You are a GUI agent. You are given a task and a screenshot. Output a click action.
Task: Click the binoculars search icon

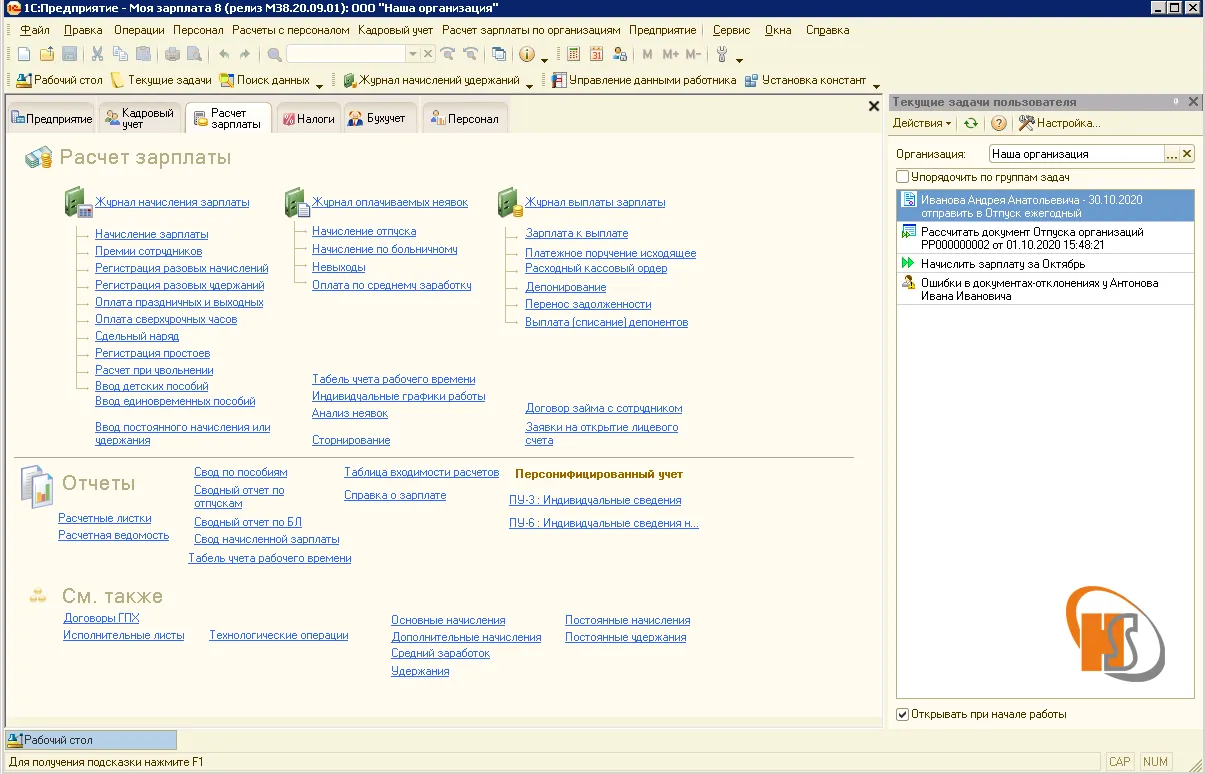(x=274, y=54)
